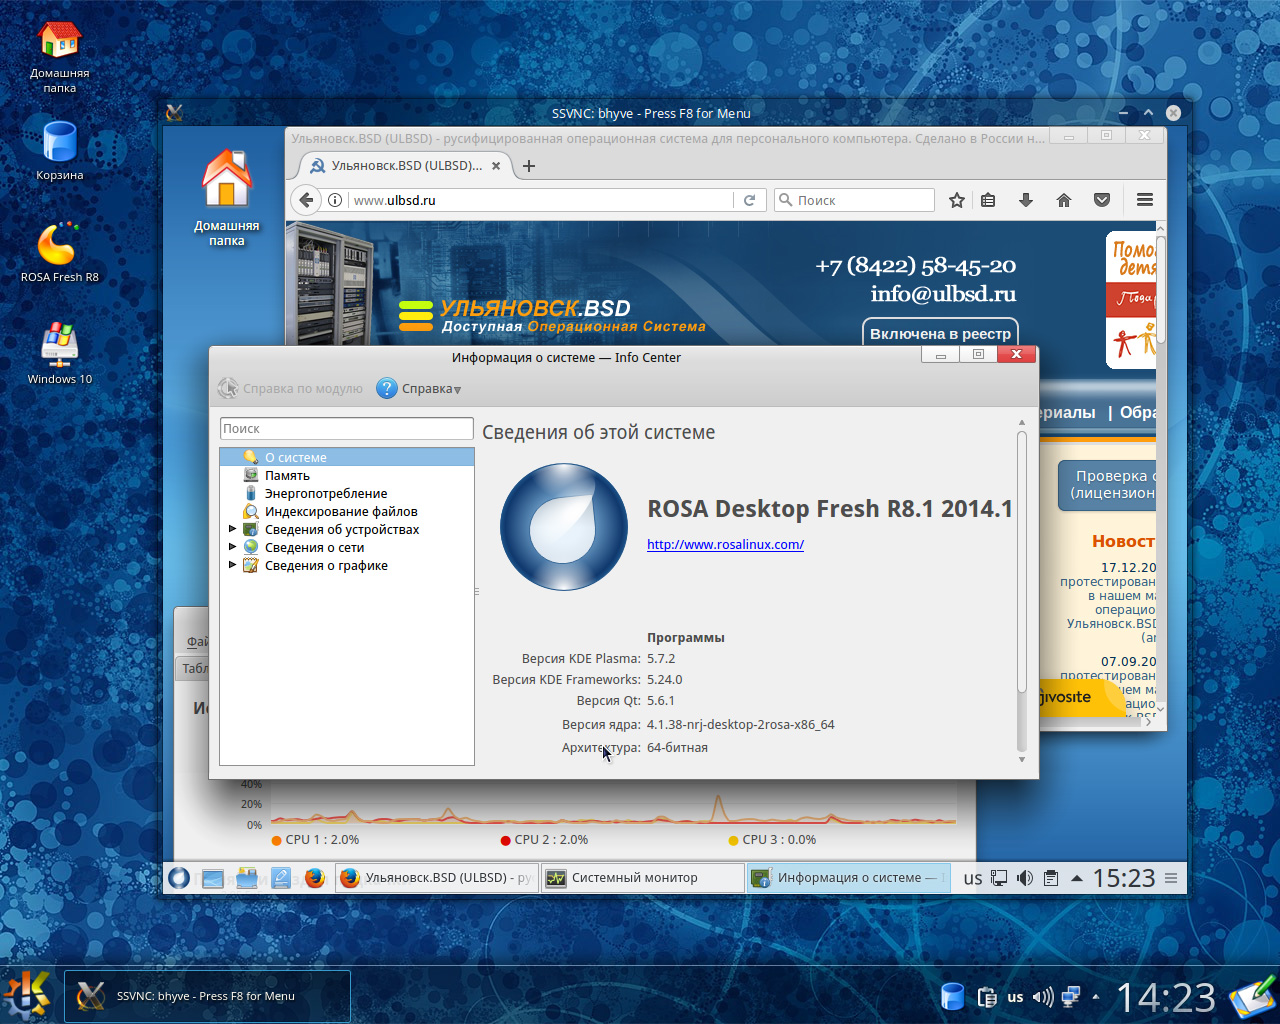
Task: Click the Firefox quick-launch icon in the inner panel
Action: [315, 878]
